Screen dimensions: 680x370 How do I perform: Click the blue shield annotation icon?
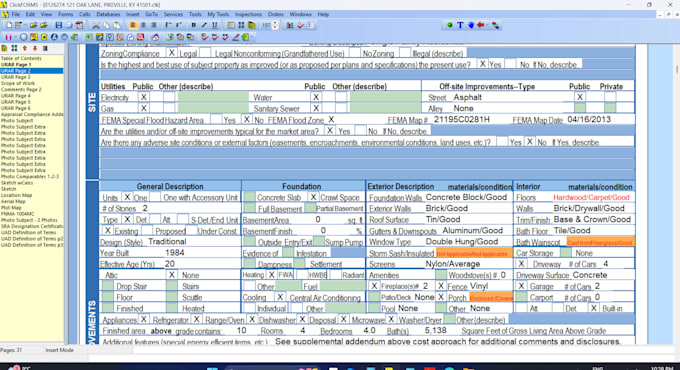click(471, 25)
